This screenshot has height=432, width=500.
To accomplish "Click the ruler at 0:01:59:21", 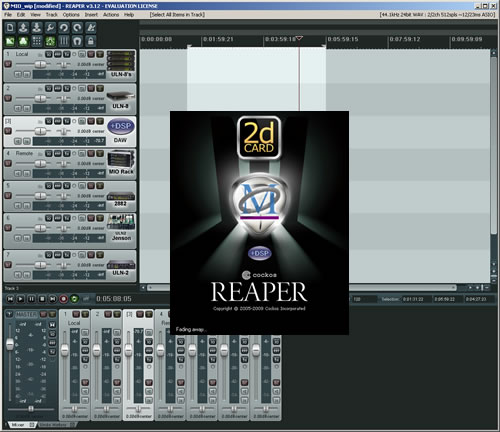I will point(219,39).
